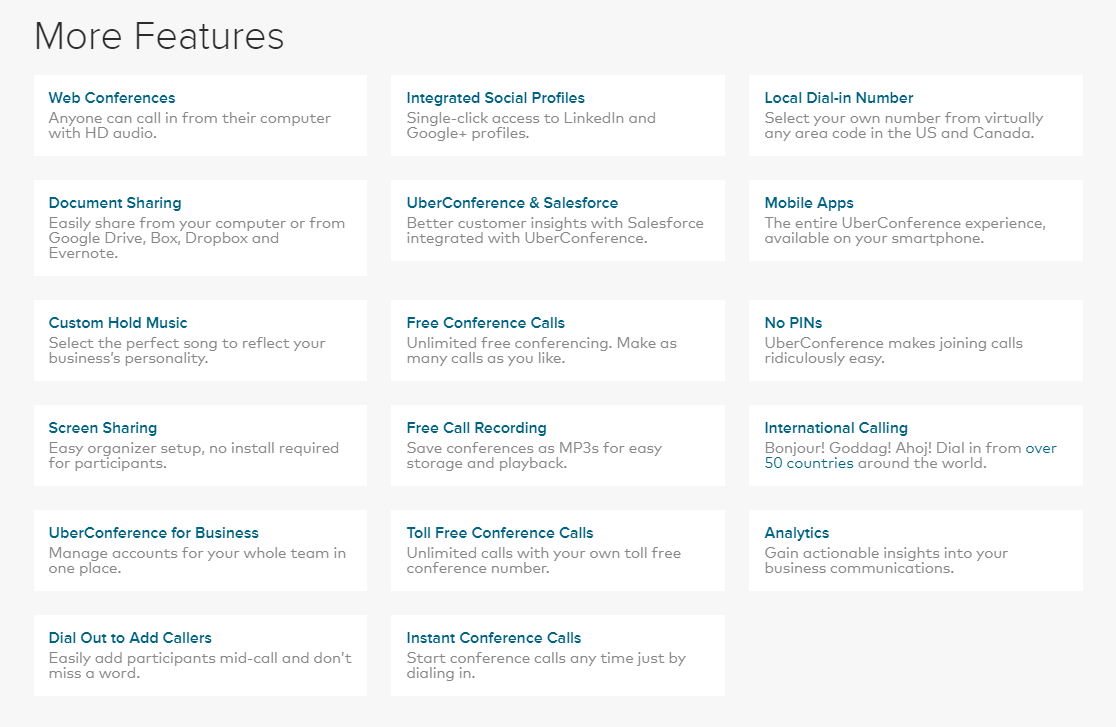1116x727 pixels.
Task: Open the Document Sharing feature link
Action: click(x=115, y=203)
